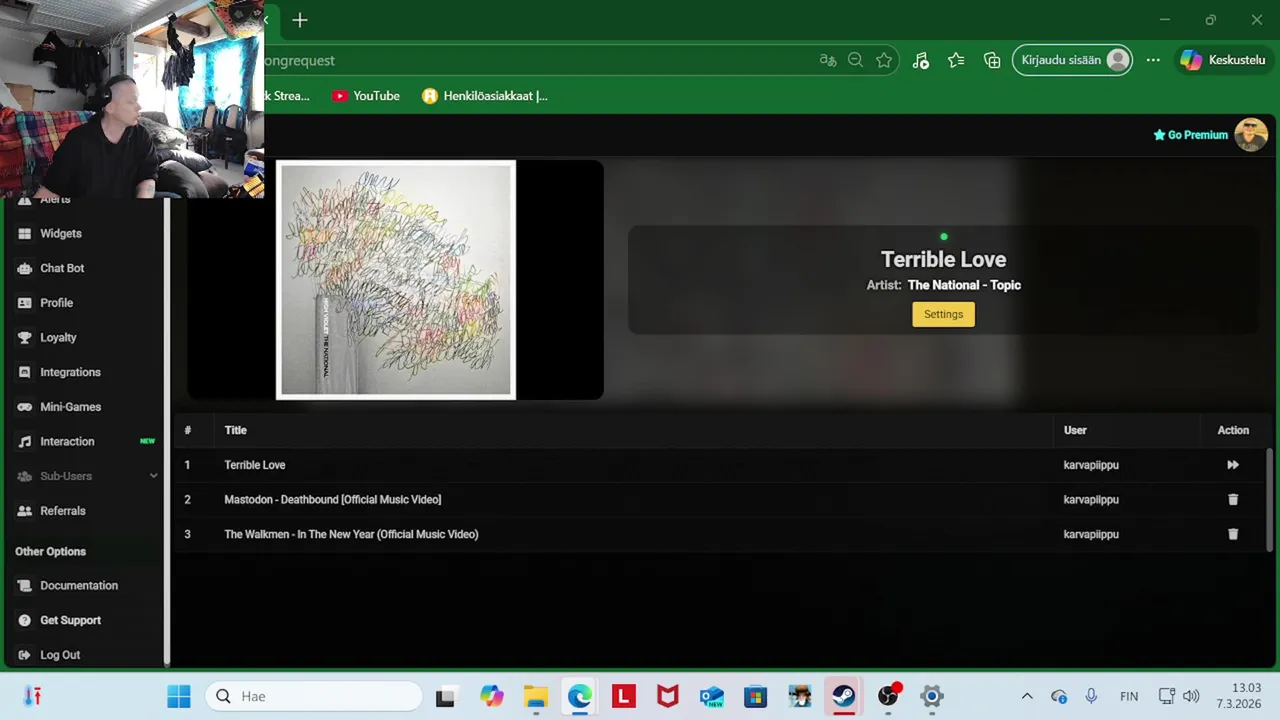Image resolution: width=1280 pixels, height=720 pixels.
Task: Open the Henkilöasiakkaat bookmark
Action: (x=485, y=96)
